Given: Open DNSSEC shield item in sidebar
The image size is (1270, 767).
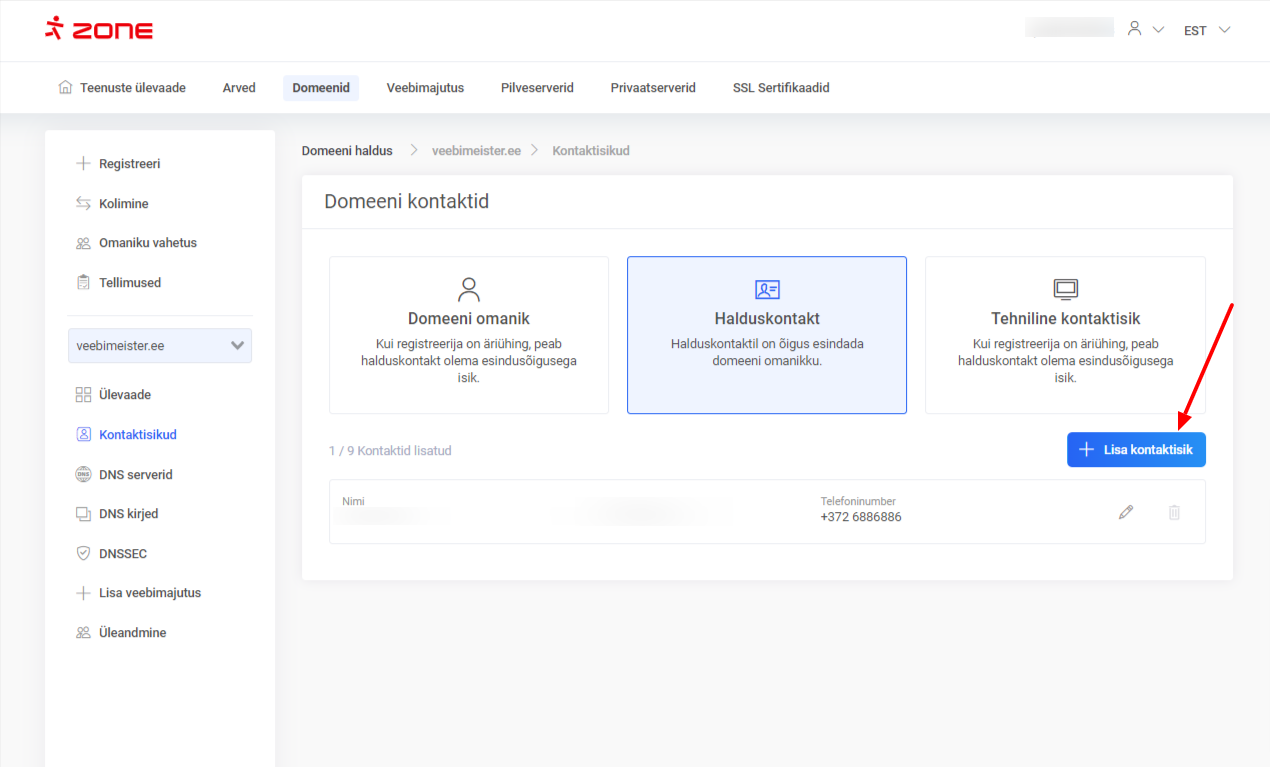Looking at the screenshot, I should tap(122, 553).
